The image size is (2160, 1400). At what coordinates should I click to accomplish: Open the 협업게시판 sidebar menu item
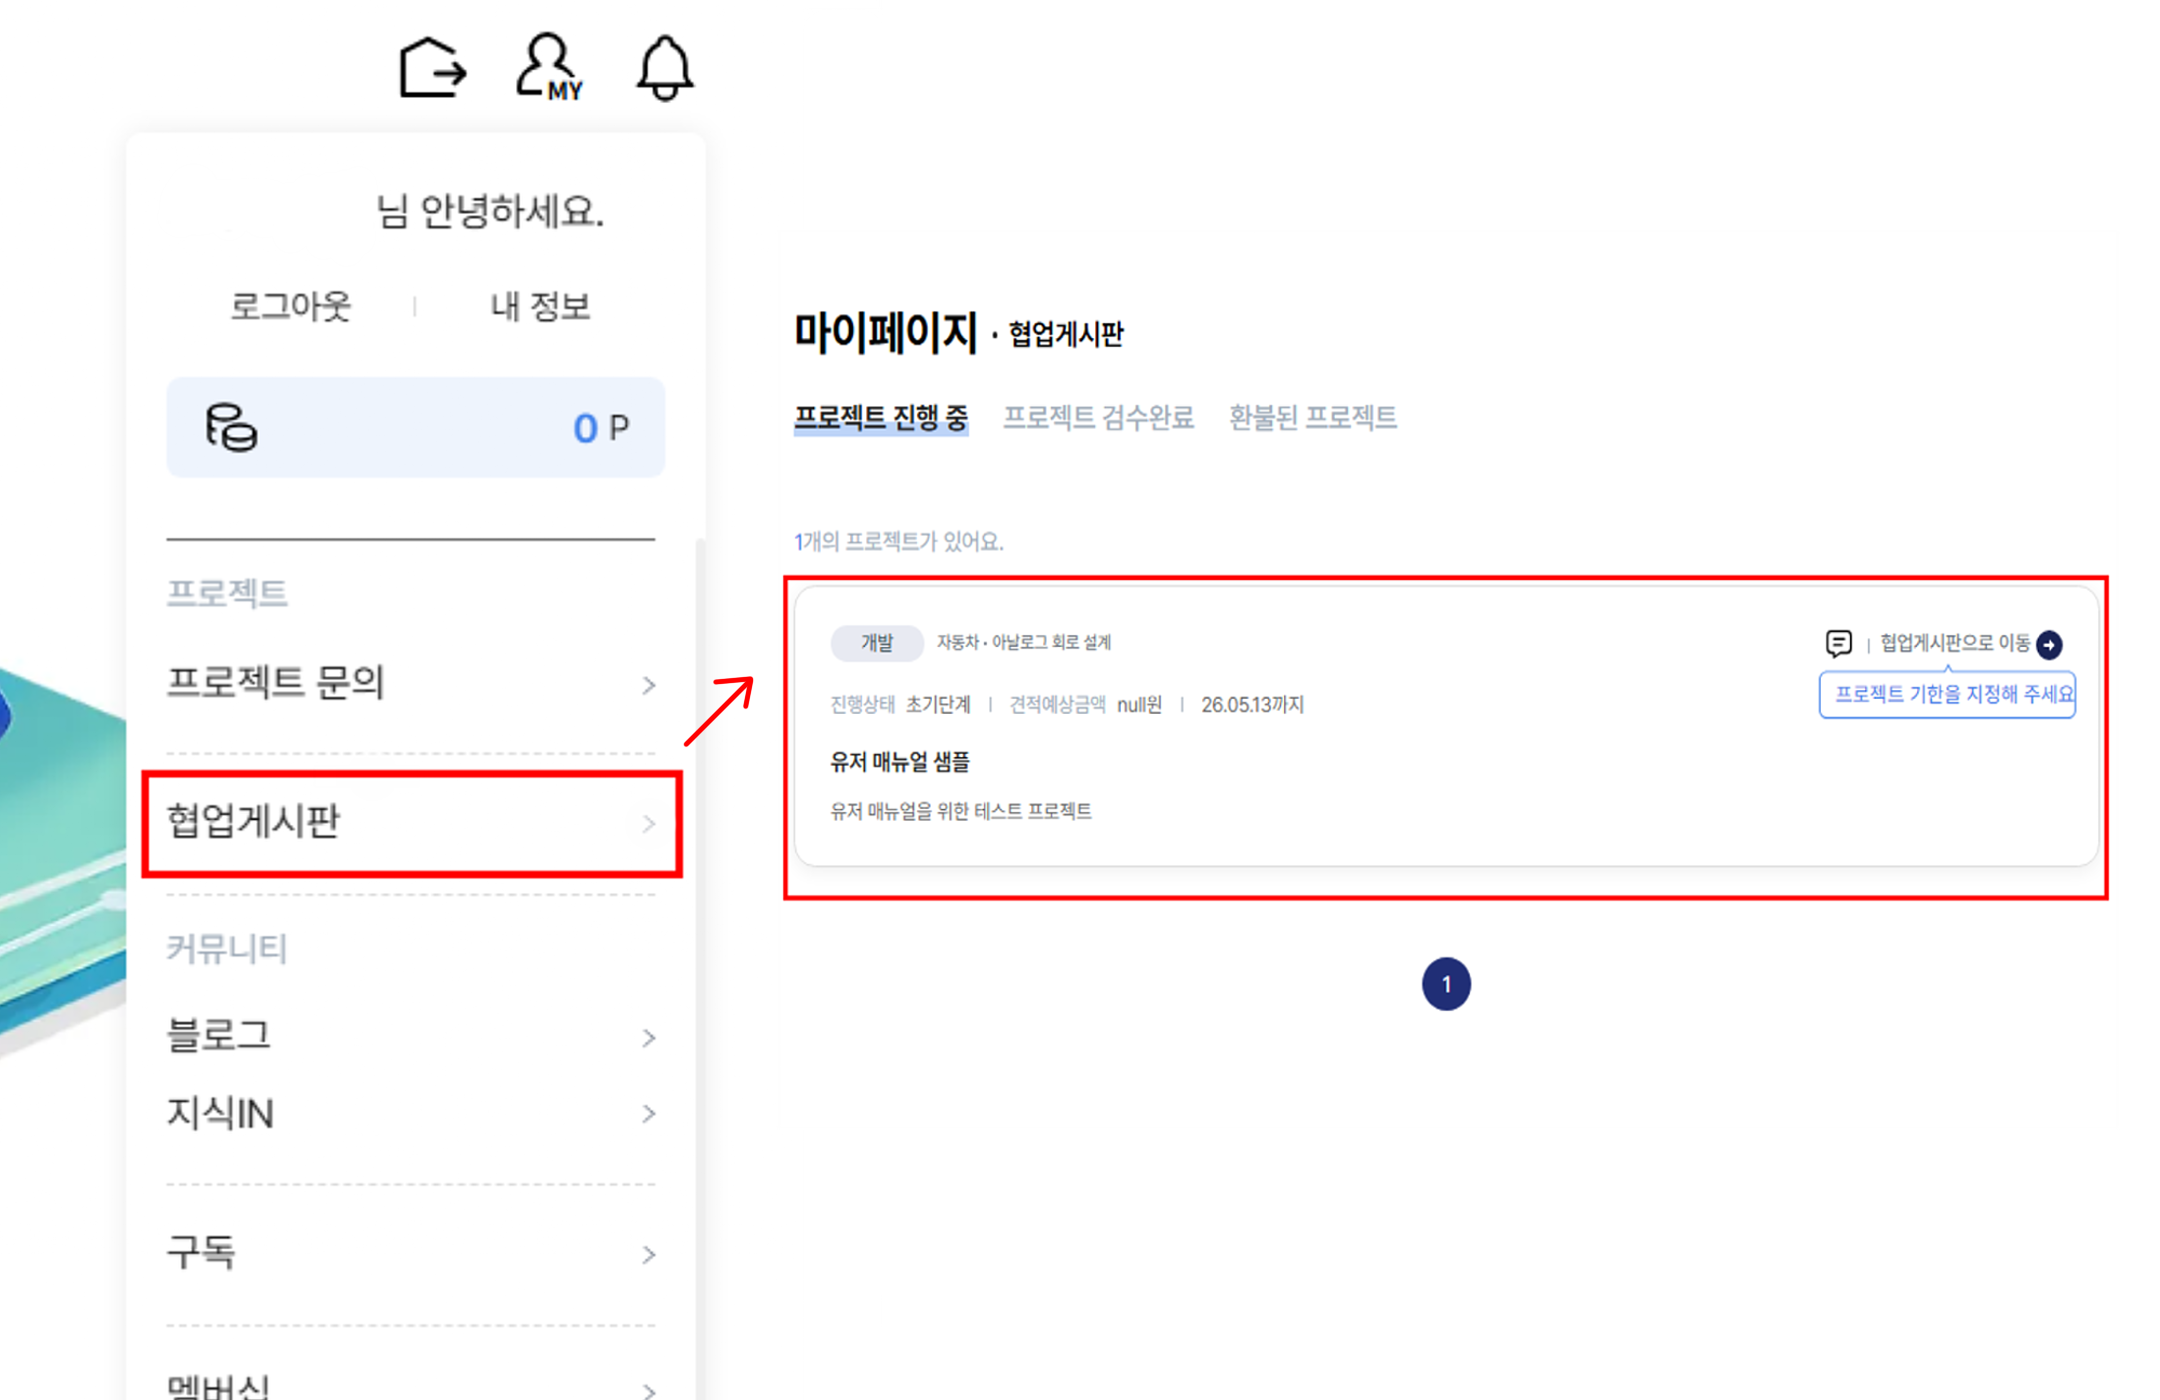[x=253, y=823]
